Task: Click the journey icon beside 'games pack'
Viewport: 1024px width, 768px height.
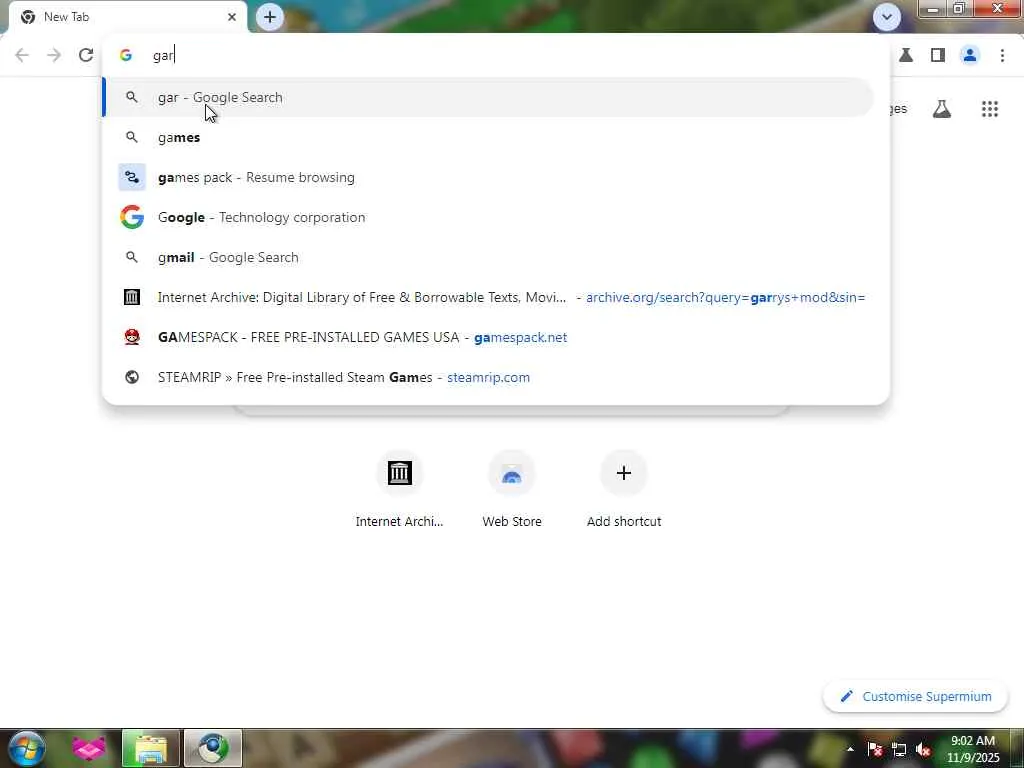Action: tap(132, 178)
